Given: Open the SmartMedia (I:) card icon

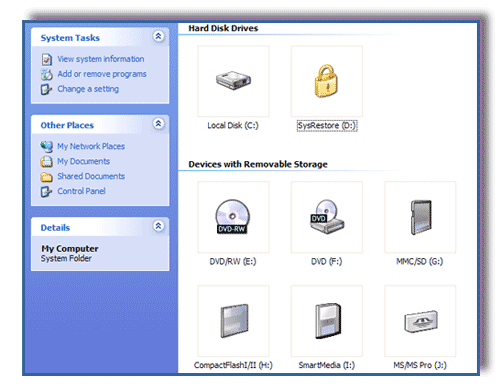Looking at the screenshot, I should pyautogui.click(x=328, y=321).
